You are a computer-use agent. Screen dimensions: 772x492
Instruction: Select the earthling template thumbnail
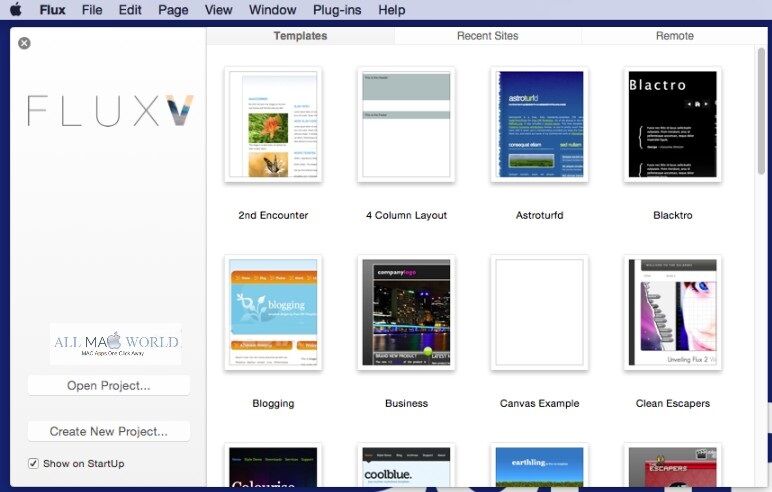540,465
